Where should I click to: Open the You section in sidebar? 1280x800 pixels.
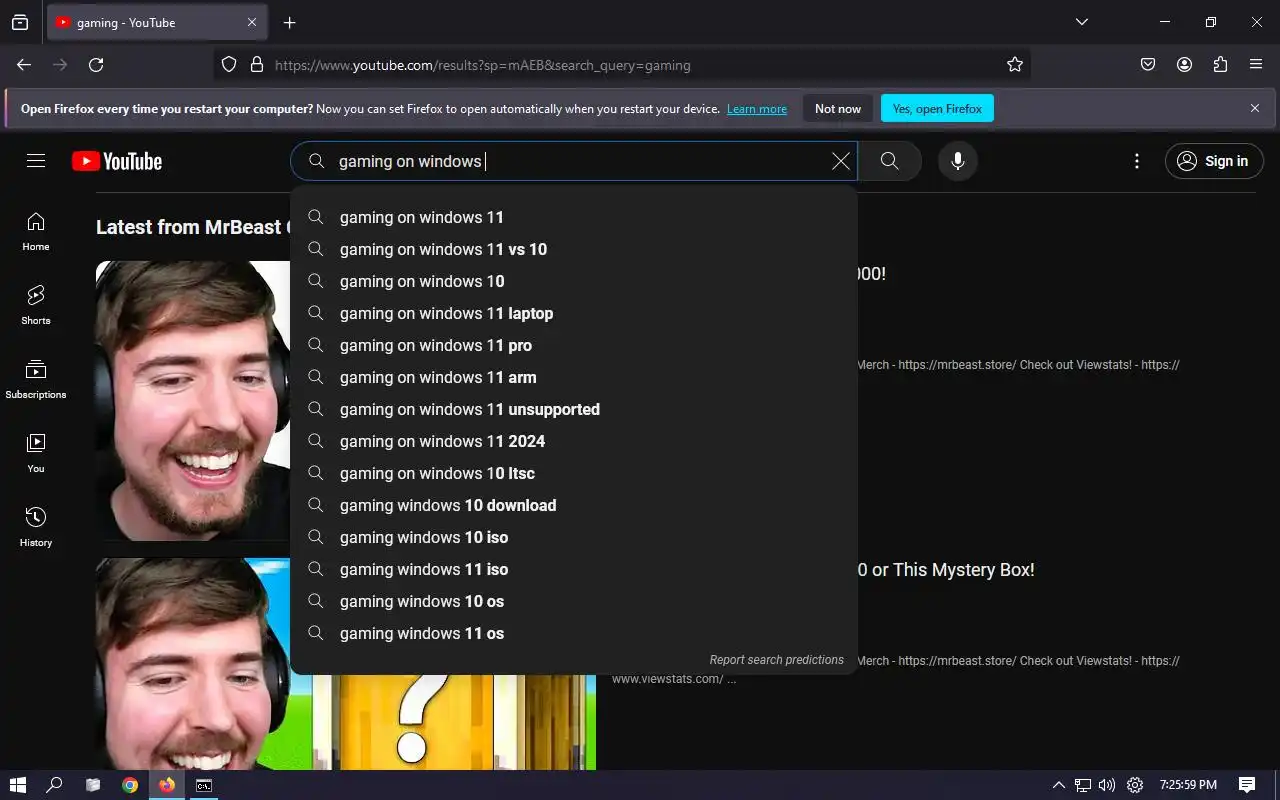pos(36,453)
